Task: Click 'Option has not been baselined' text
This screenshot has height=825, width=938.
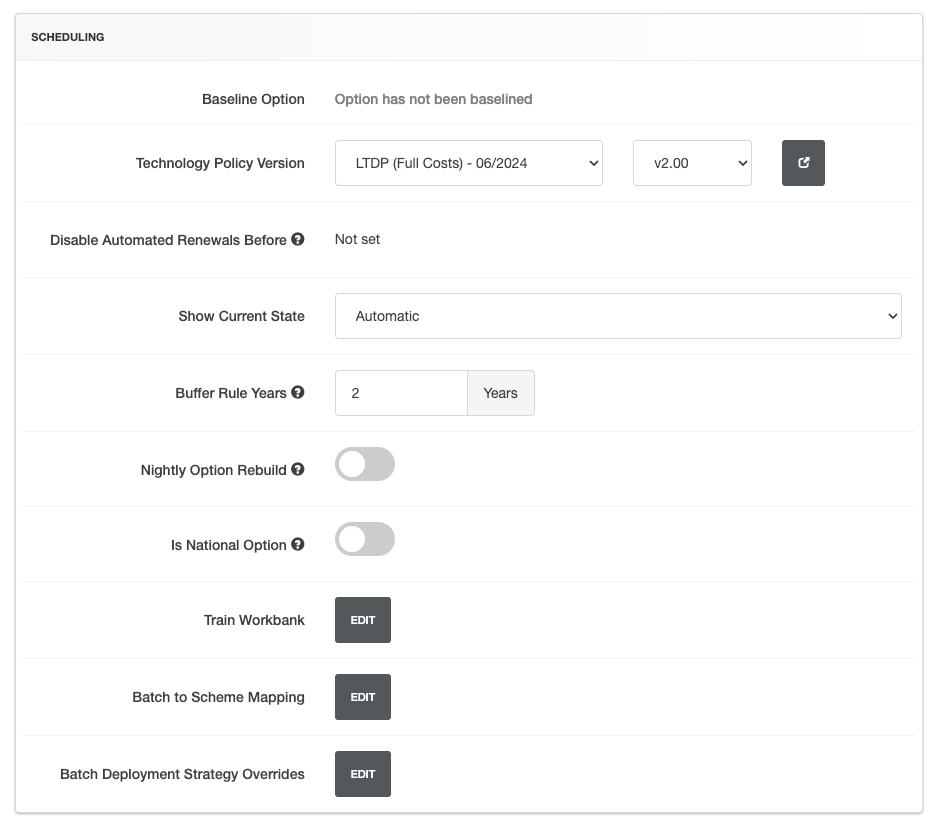Action: (433, 99)
